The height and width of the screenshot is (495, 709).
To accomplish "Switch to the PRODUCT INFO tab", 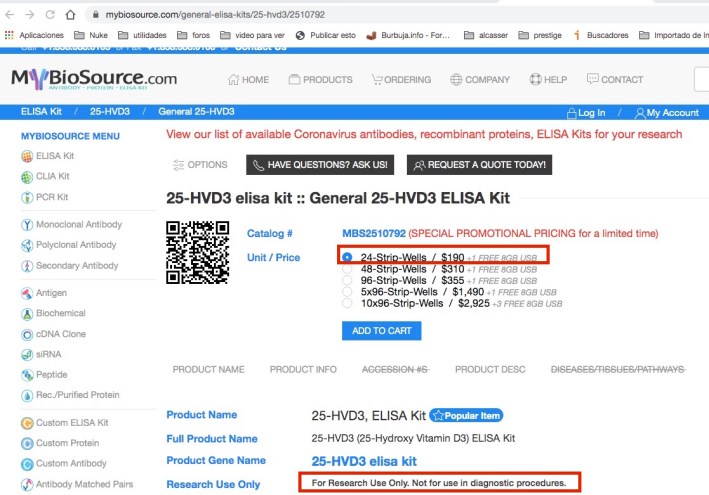I will [303, 370].
